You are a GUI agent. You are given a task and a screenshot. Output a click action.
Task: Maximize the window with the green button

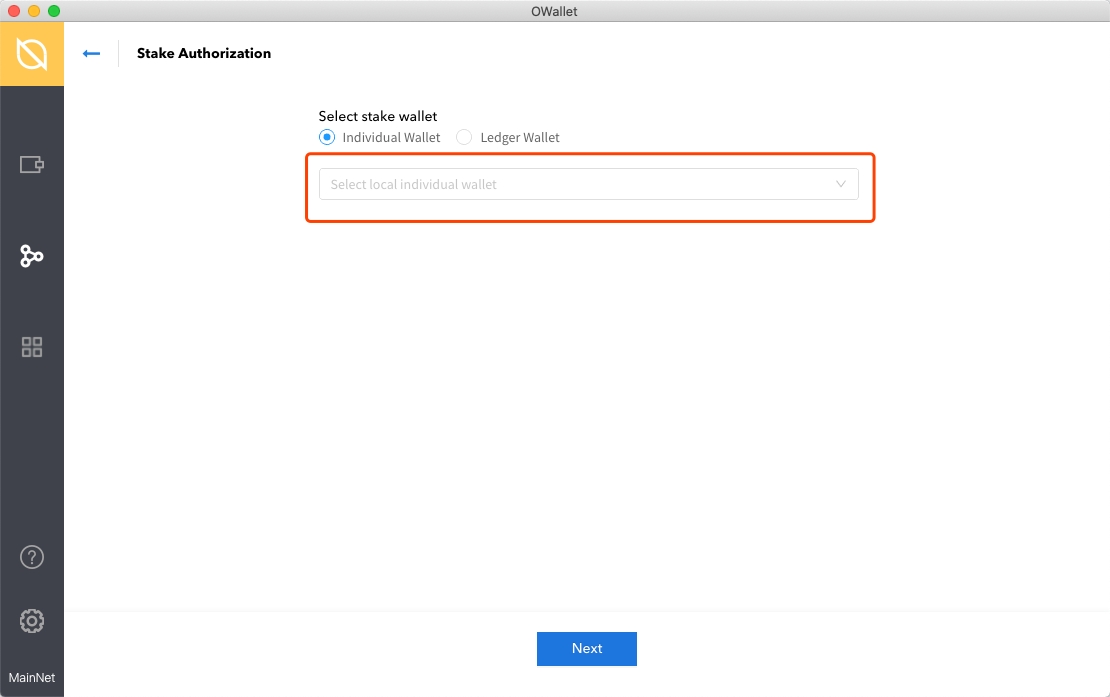click(x=54, y=11)
